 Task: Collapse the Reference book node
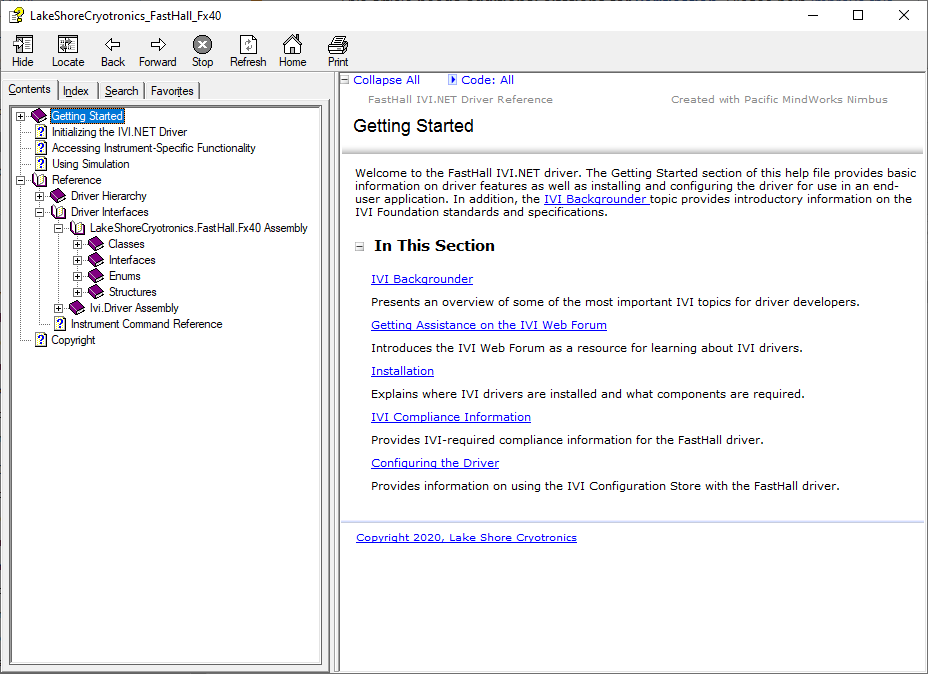coord(20,179)
